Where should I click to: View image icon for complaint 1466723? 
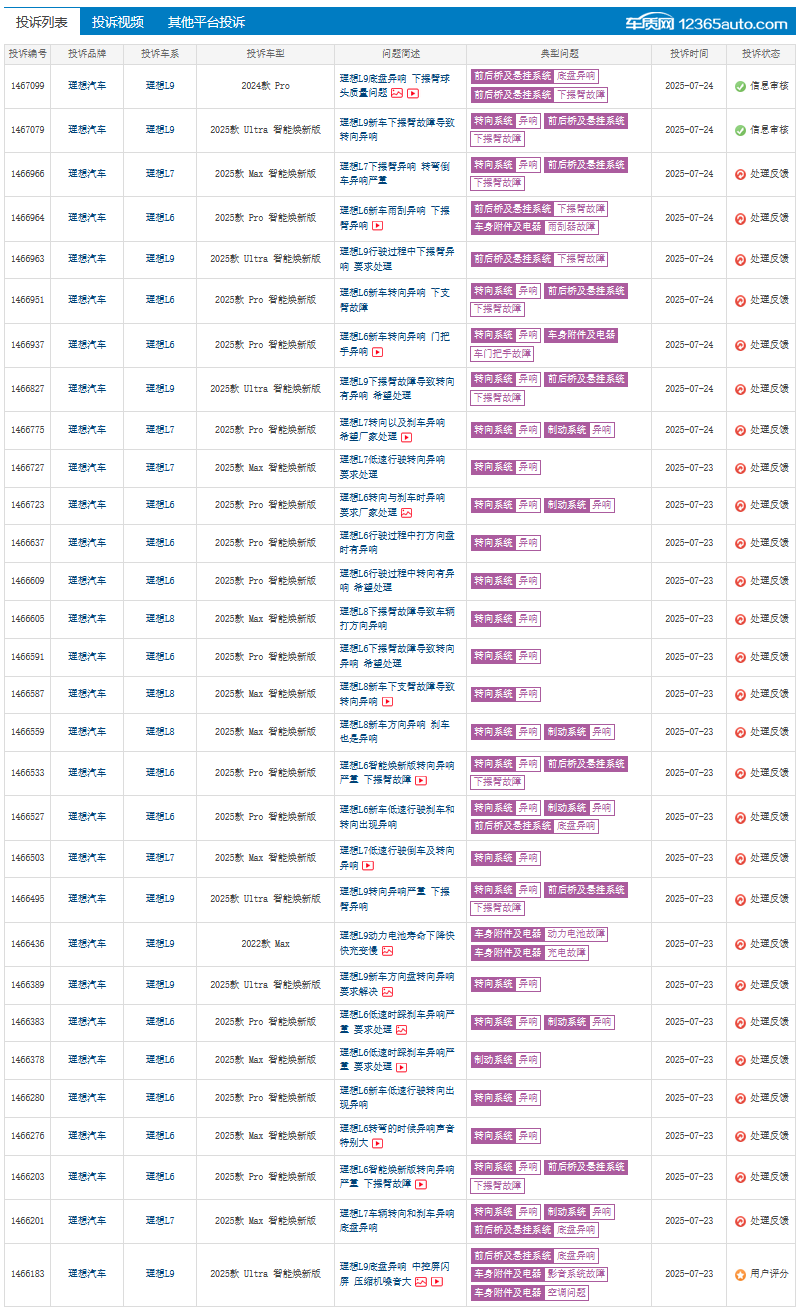point(406,512)
